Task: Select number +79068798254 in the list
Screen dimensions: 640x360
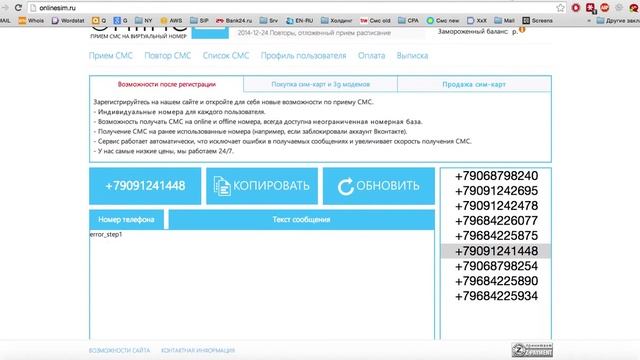Action: [x=496, y=266]
